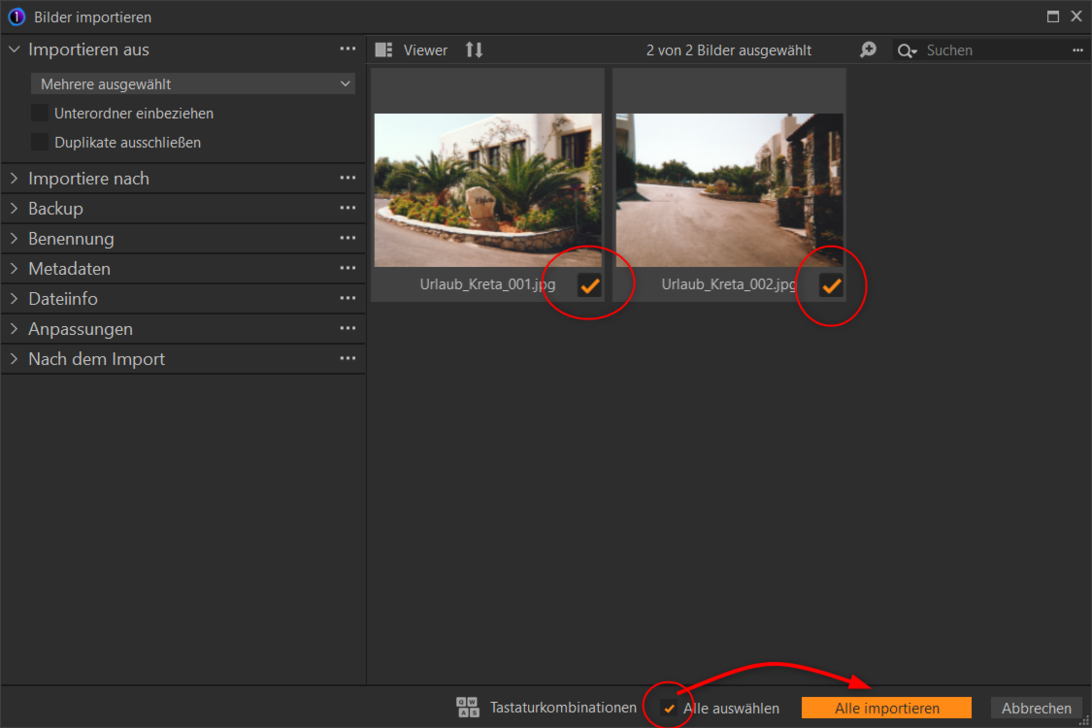The height and width of the screenshot is (728, 1092).
Task: Open the Mehrere ausgewählt source dropdown
Action: 193,84
